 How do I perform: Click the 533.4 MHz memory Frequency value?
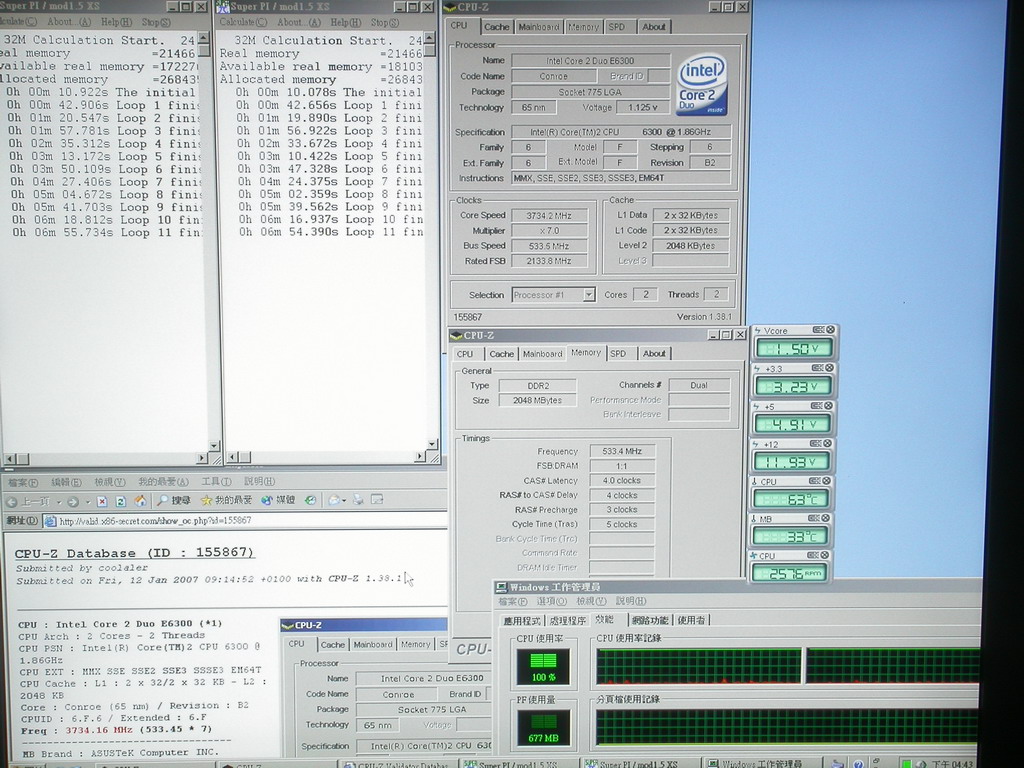point(622,451)
